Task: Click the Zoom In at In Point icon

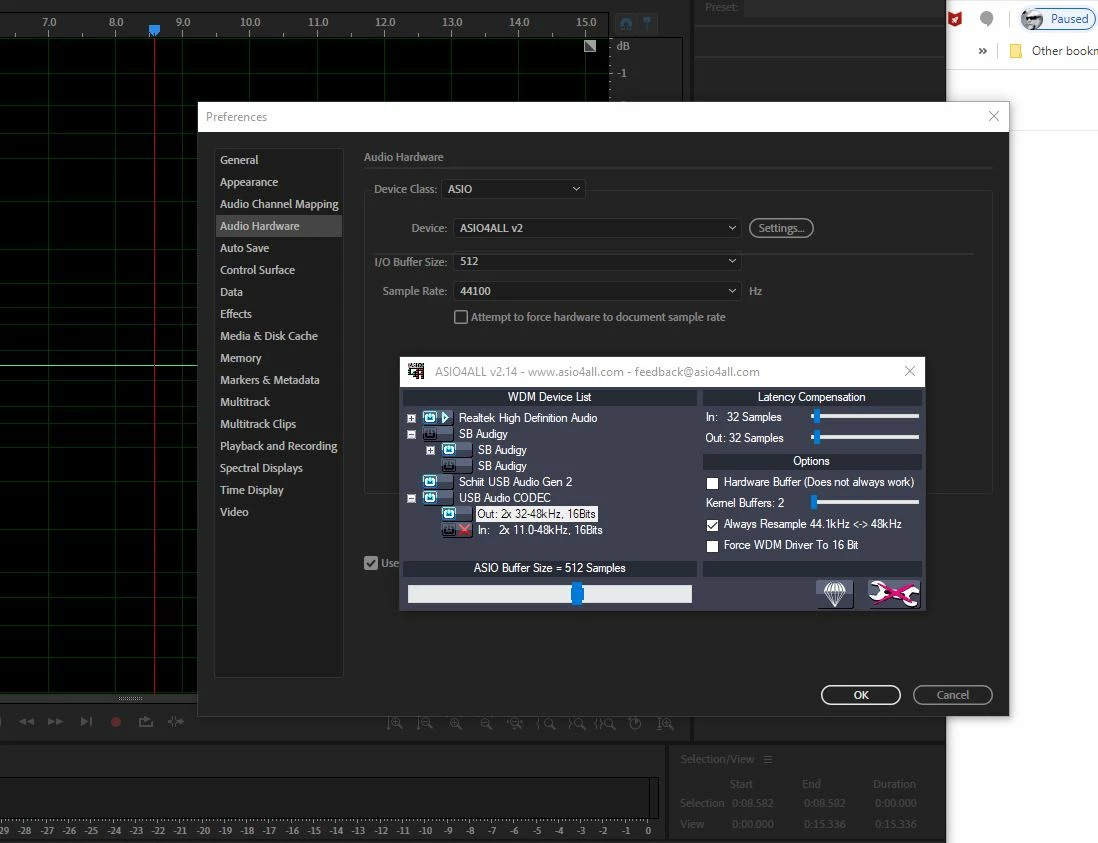Action: click(546, 723)
